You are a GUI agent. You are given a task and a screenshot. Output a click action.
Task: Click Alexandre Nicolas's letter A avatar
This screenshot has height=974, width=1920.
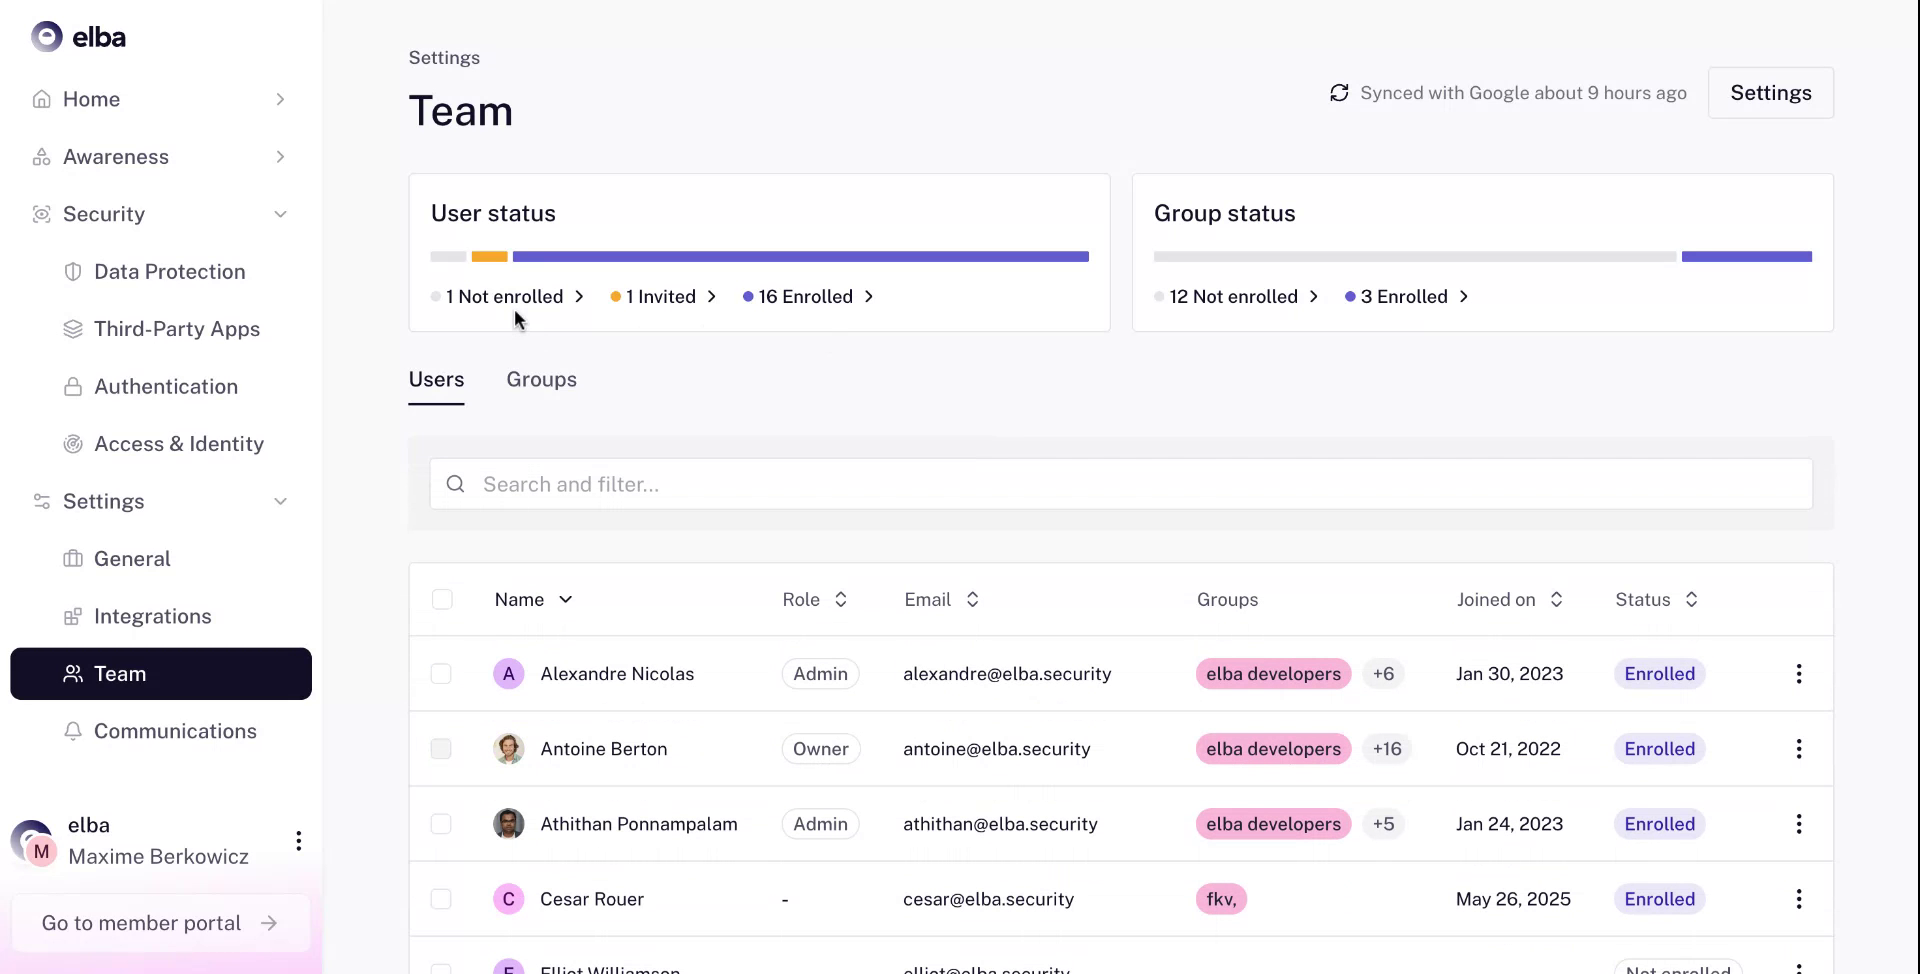click(x=509, y=674)
